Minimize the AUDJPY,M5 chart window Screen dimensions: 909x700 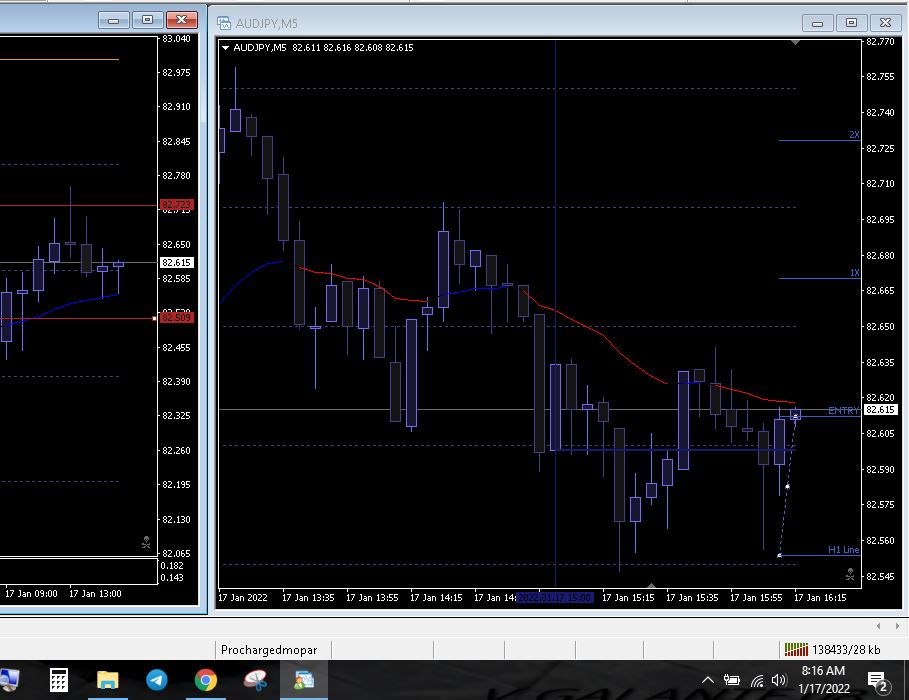coord(818,23)
